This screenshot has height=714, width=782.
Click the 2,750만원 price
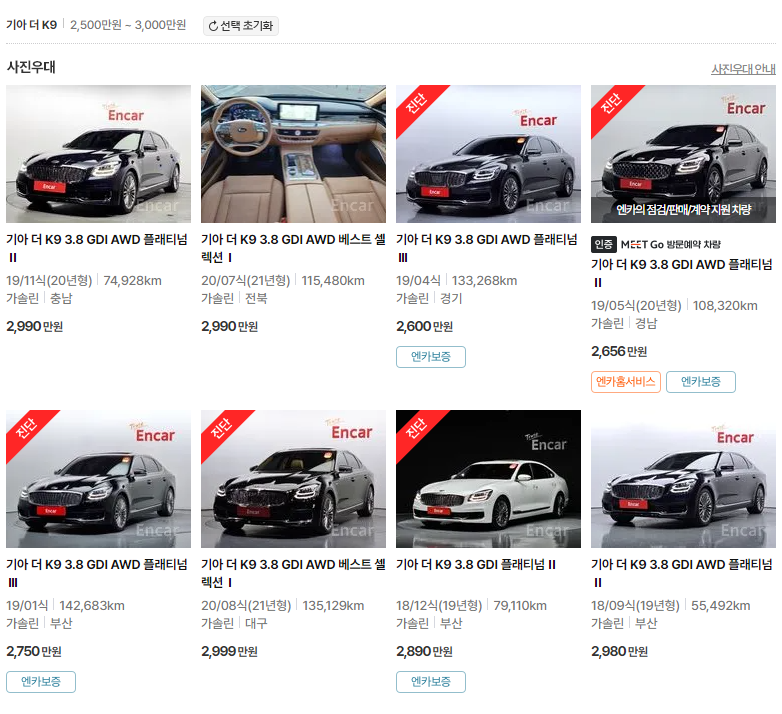(x=34, y=652)
